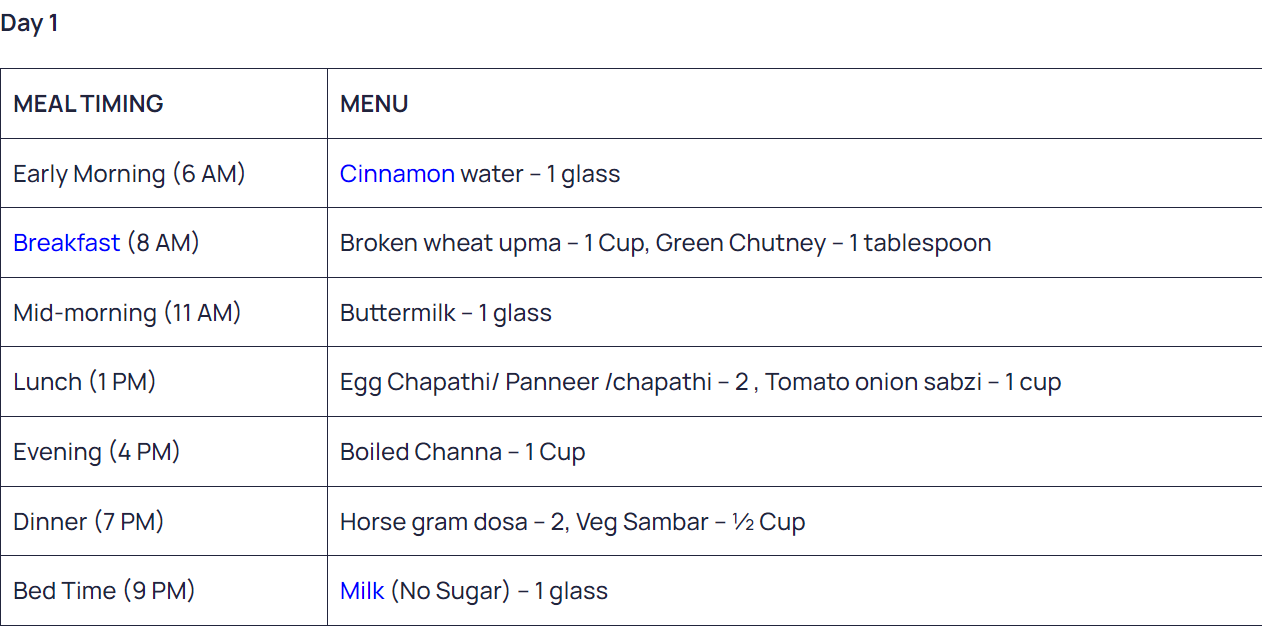Open the Milk link
The width and height of the screenshot is (1262, 635).
click(x=362, y=591)
